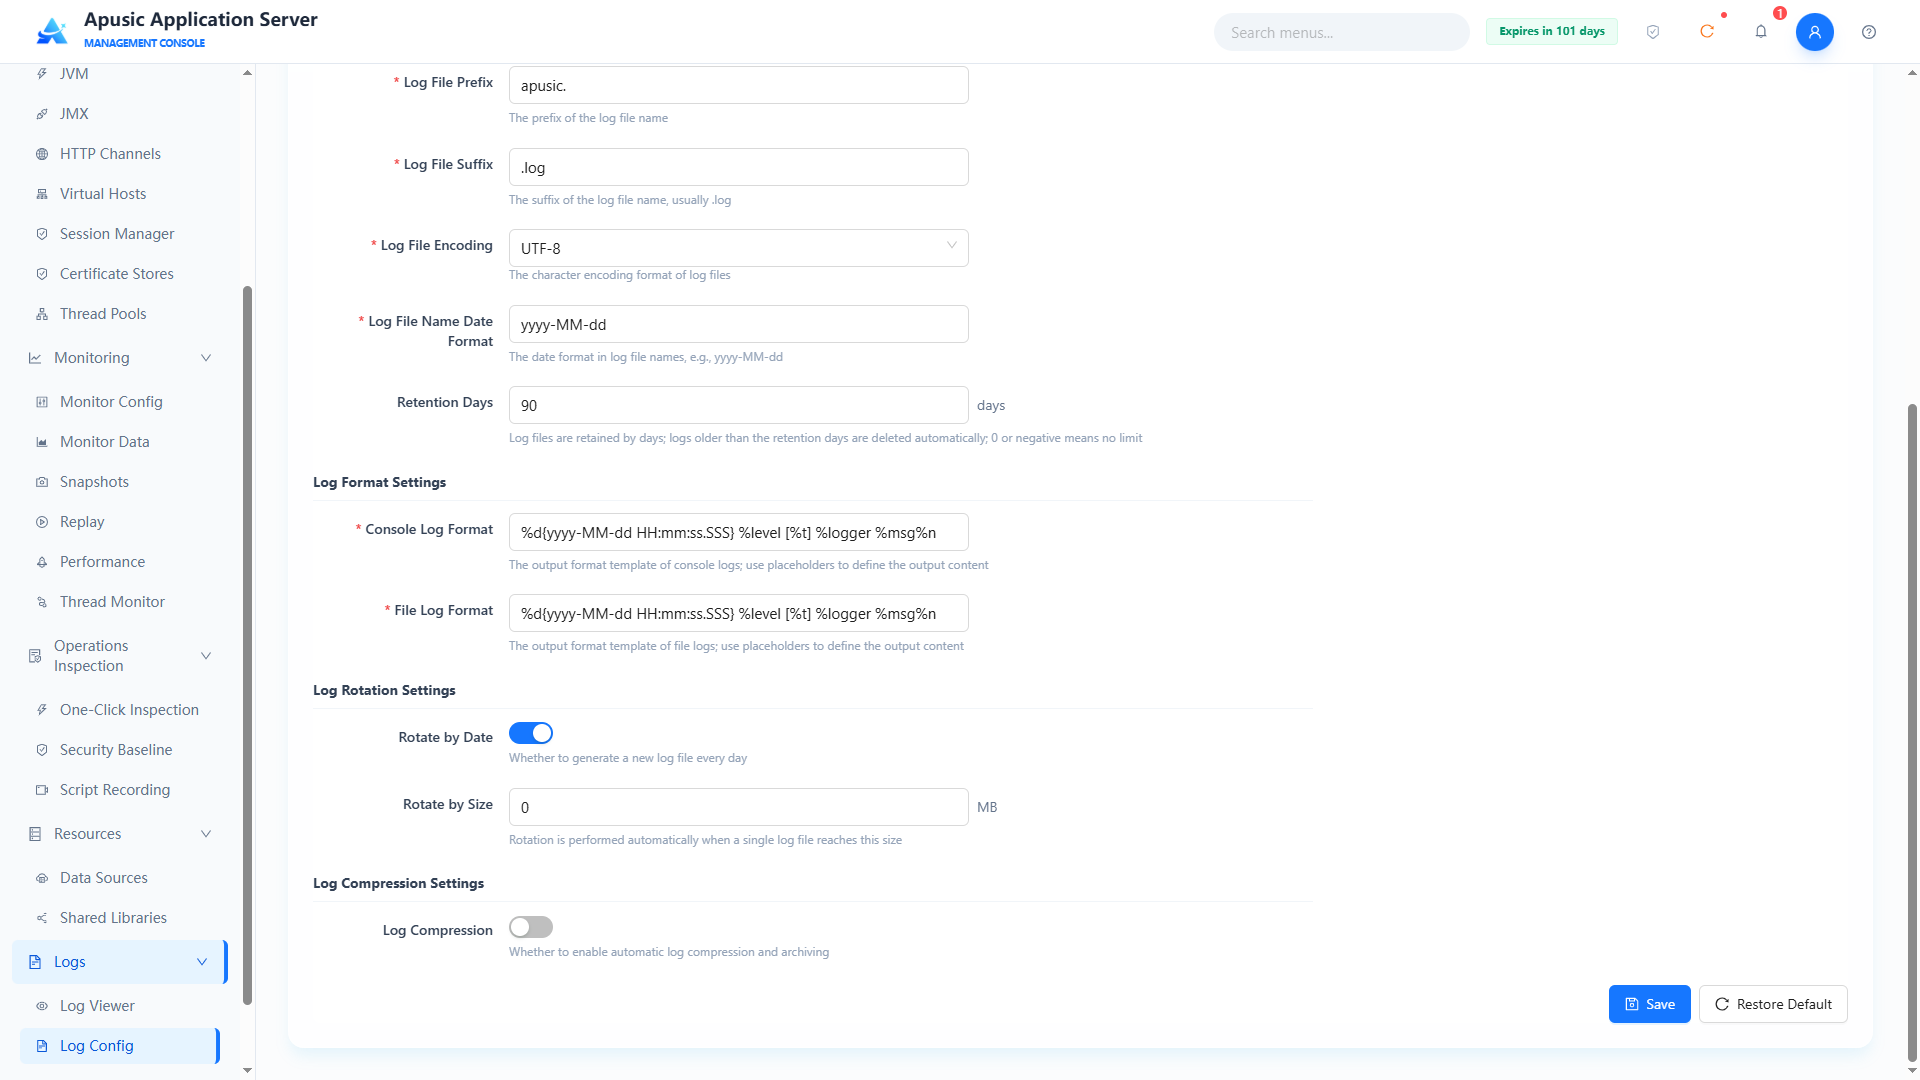The height and width of the screenshot is (1080, 1920).
Task: Click the Replay play icon
Action: (42, 522)
